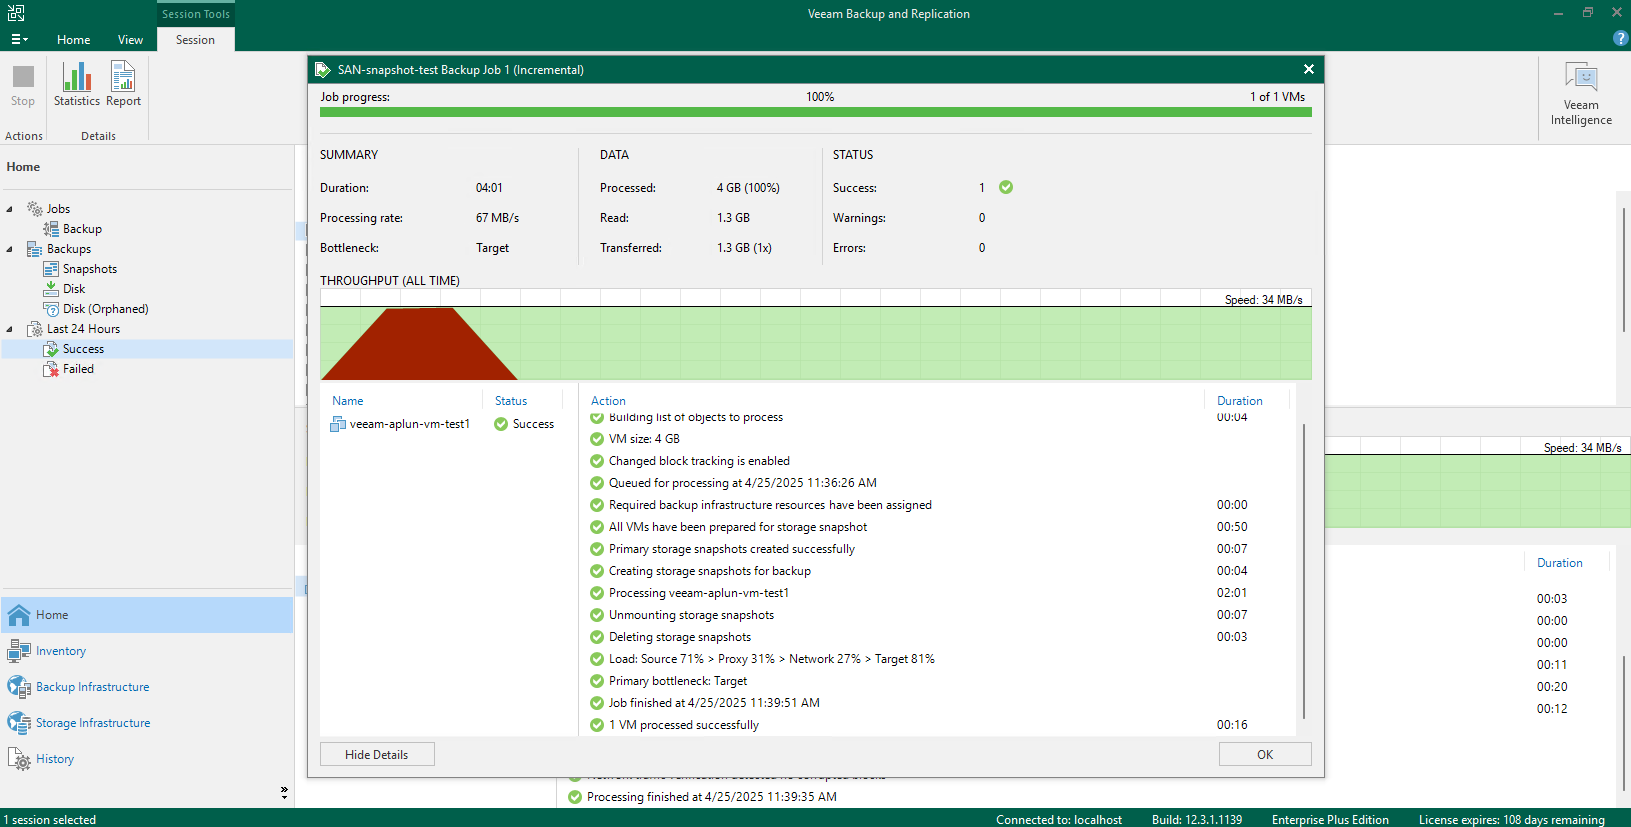This screenshot has height=827, width=1631.
Task: Click the Backups node icon
Action: click(x=35, y=249)
